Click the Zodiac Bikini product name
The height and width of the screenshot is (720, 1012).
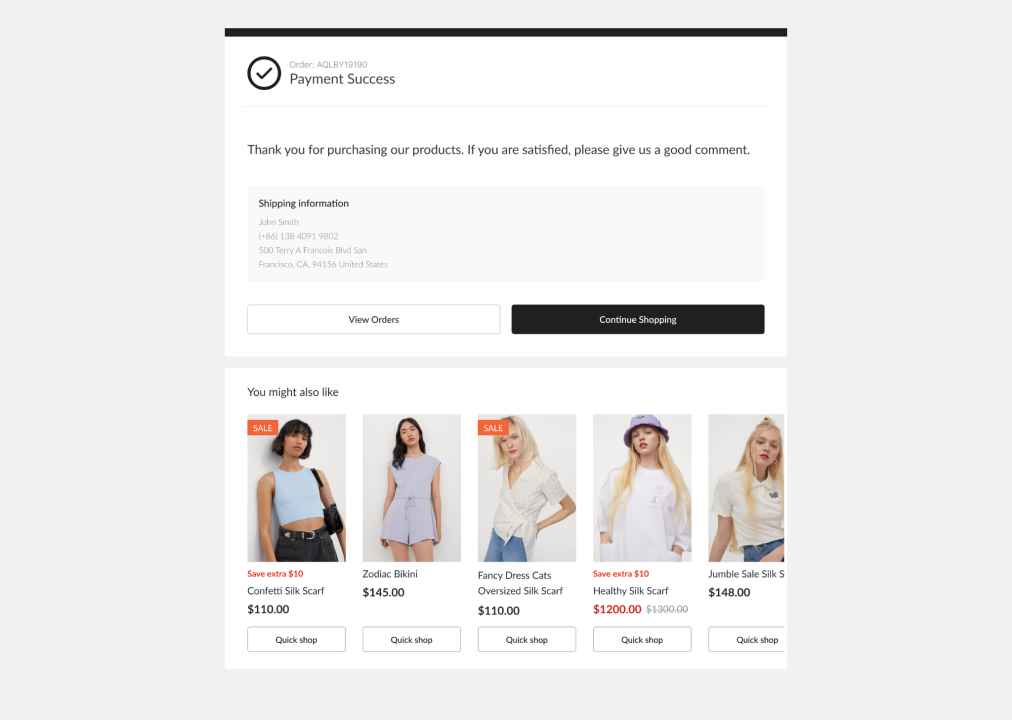tap(390, 574)
